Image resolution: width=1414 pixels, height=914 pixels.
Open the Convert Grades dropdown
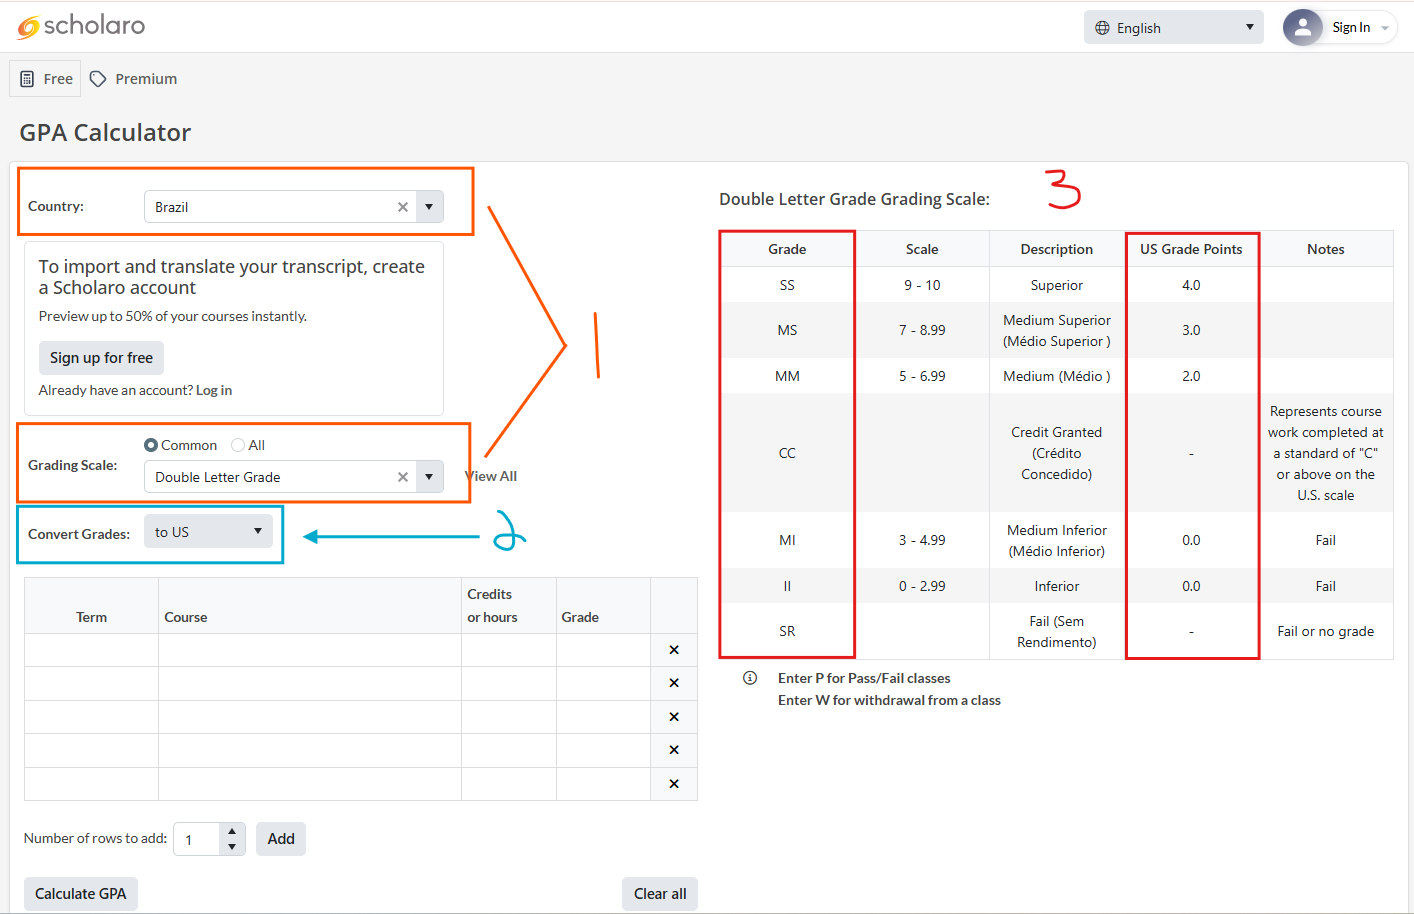tap(208, 532)
